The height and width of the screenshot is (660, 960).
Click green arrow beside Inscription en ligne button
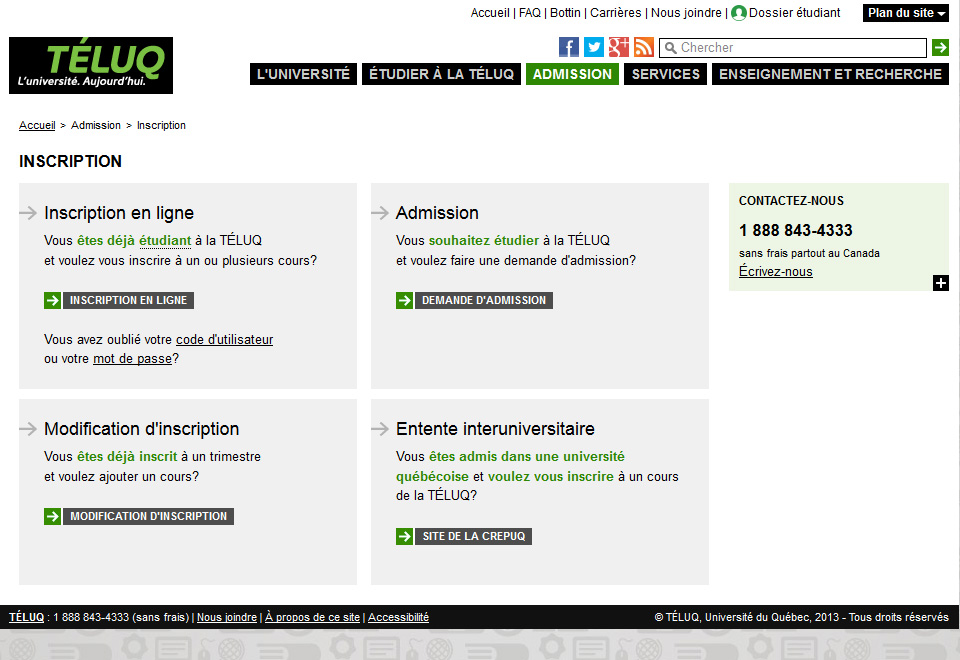click(x=53, y=300)
